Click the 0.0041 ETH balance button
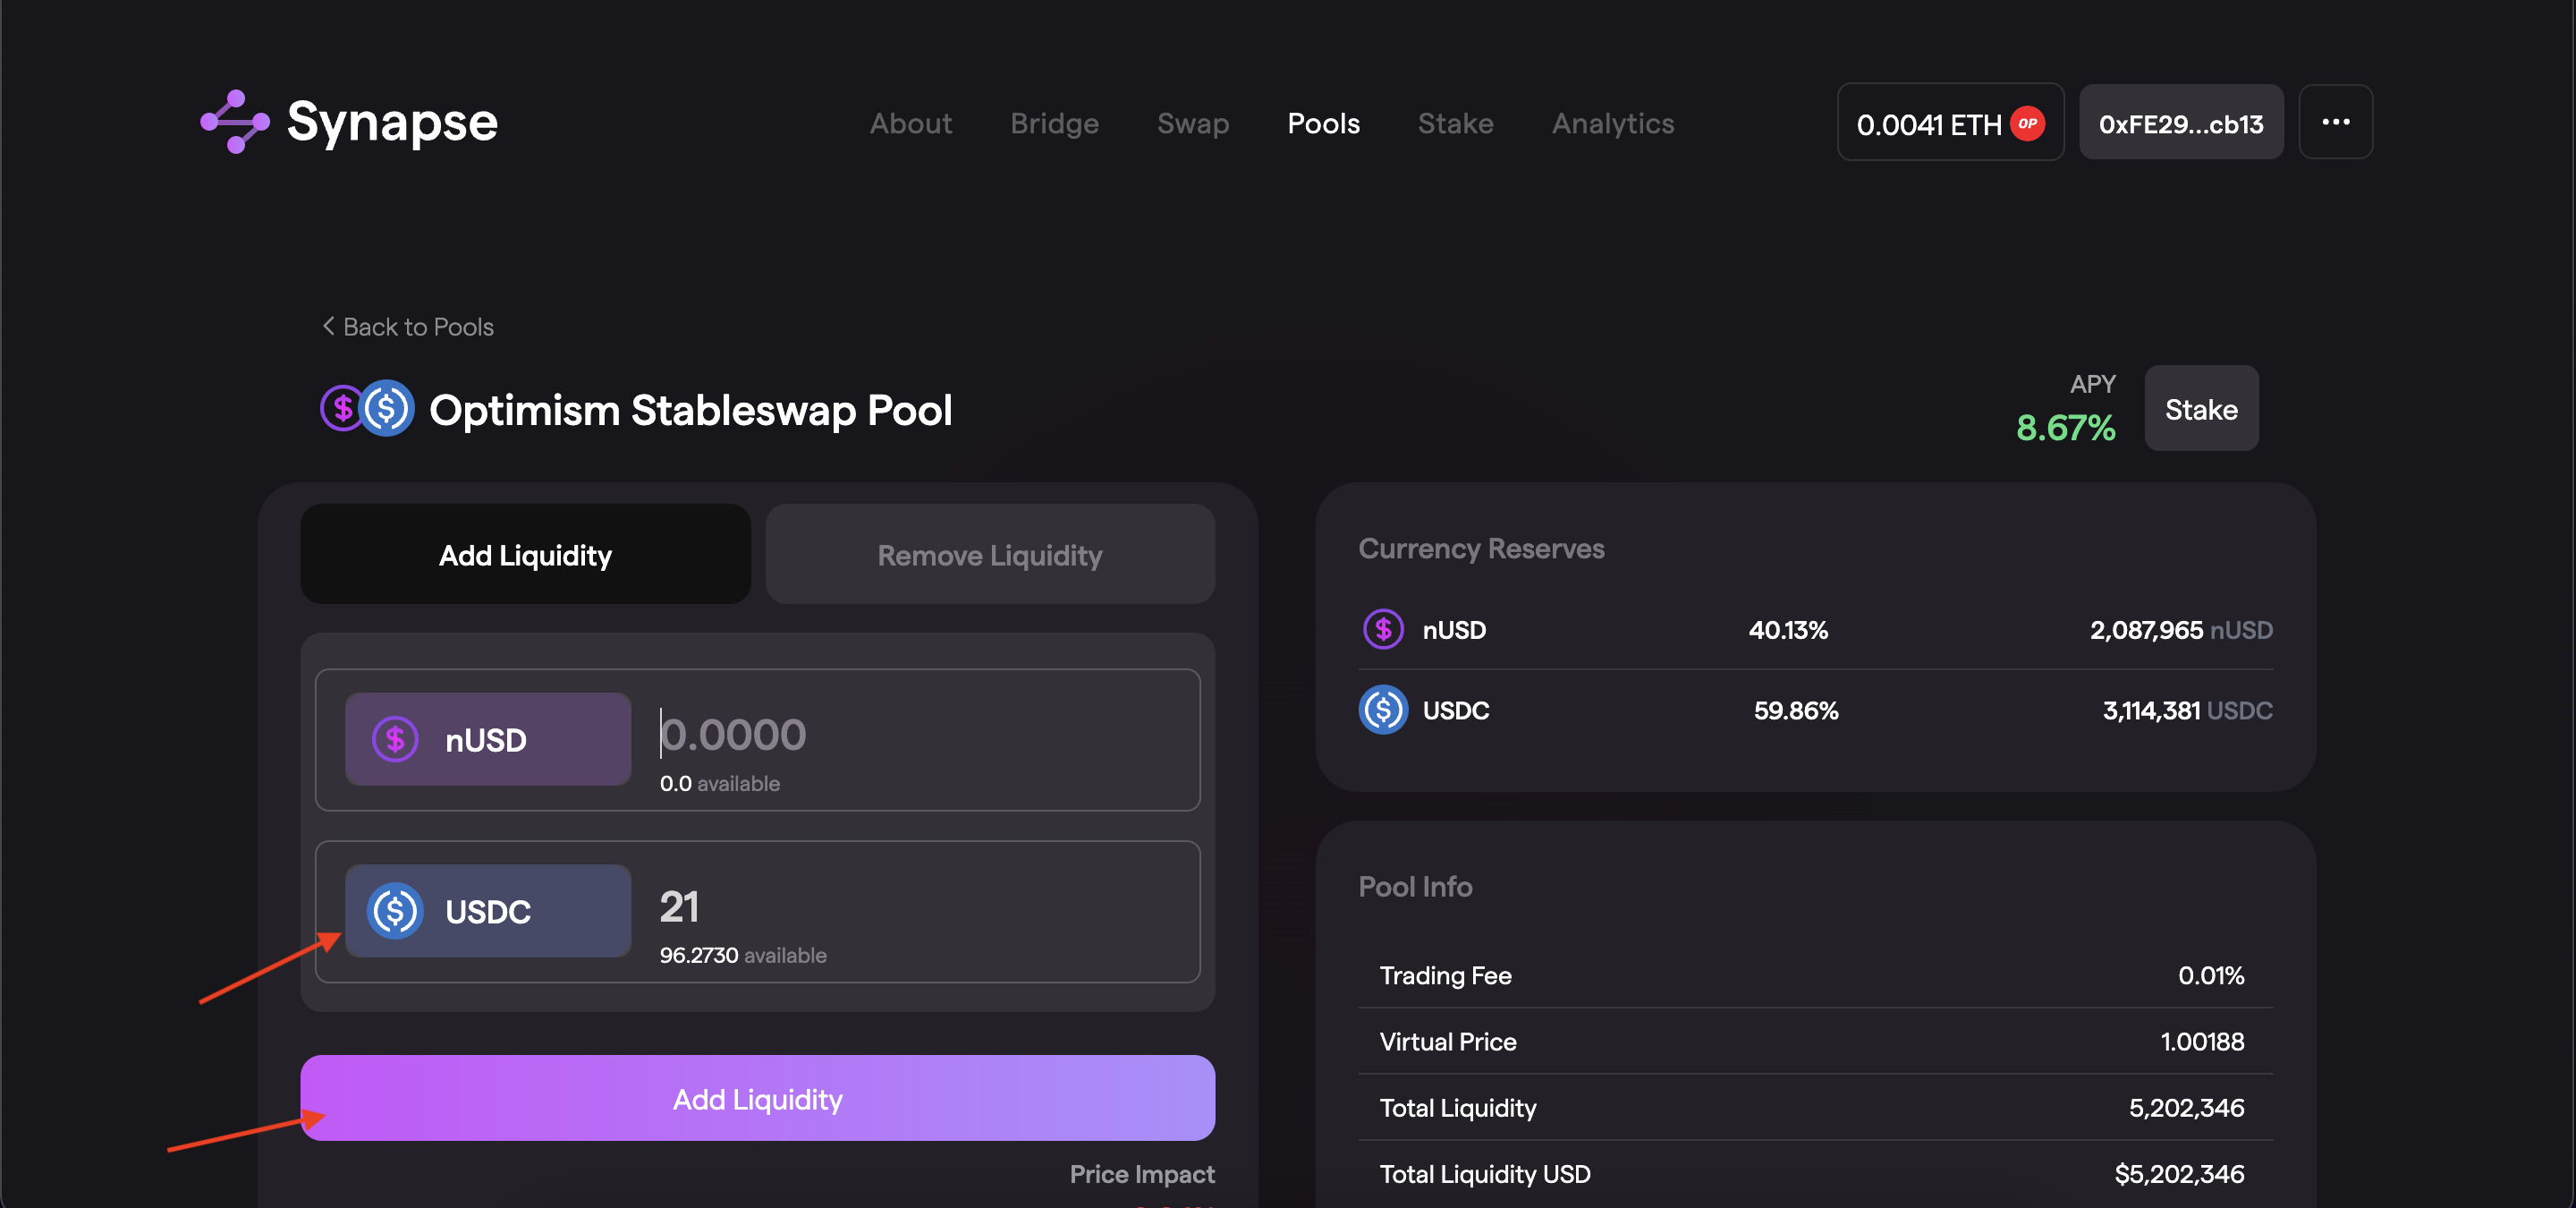The height and width of the screenshot is (1208, 2576). pyautogui.click(x=1950, y=122)
